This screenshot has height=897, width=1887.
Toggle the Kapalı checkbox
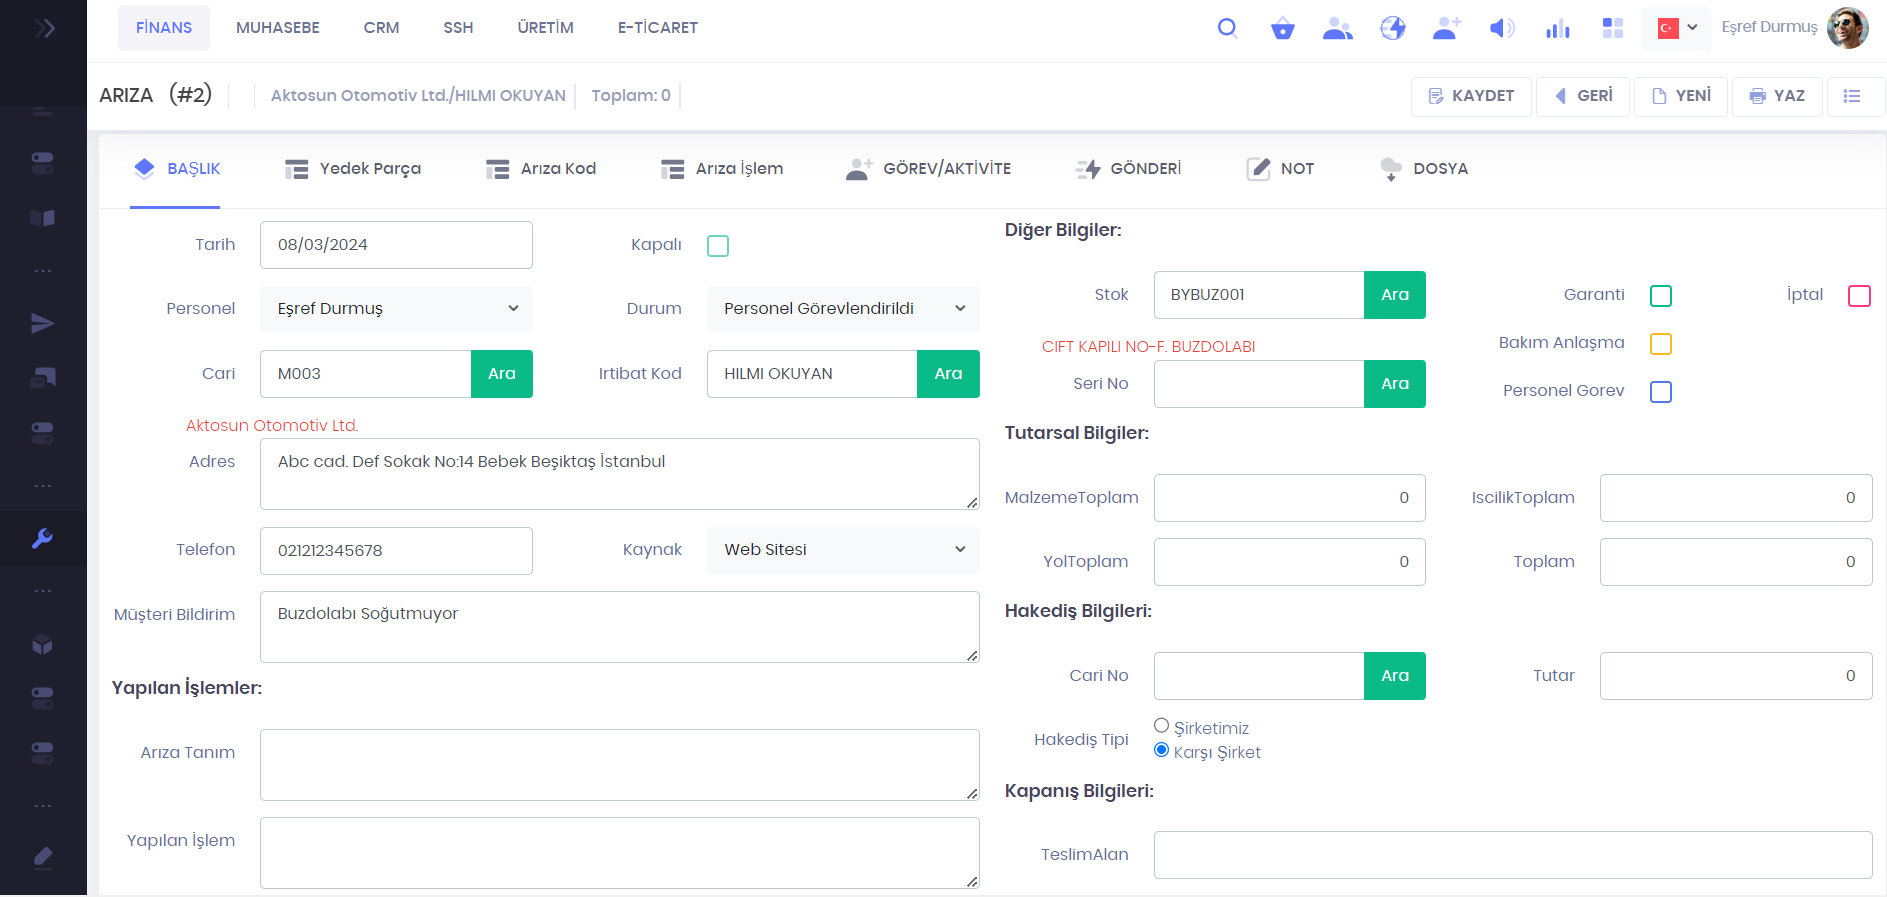click(718, 246)
